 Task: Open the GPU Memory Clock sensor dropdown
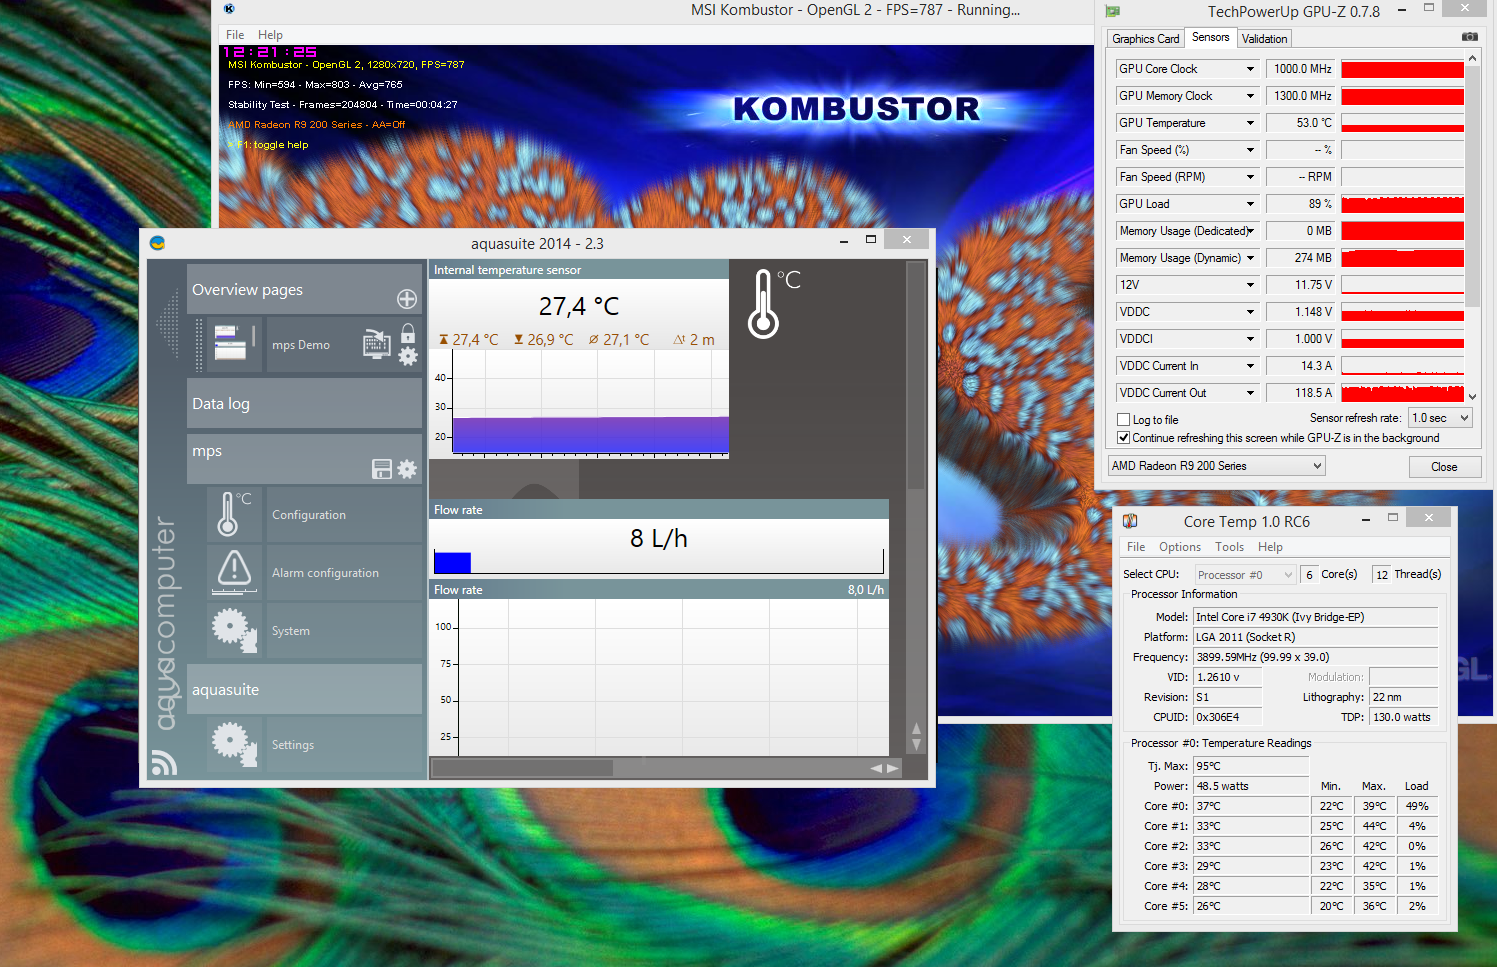(x=1250, y=96)
